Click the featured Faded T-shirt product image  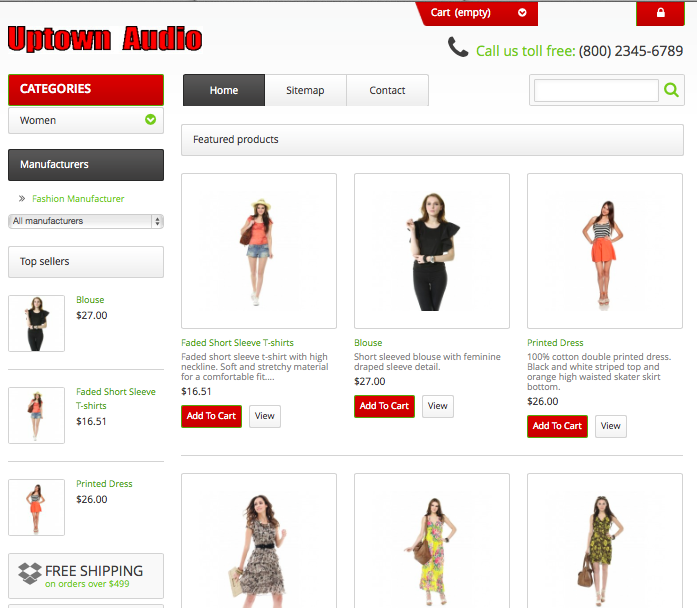tap(259, 251)
